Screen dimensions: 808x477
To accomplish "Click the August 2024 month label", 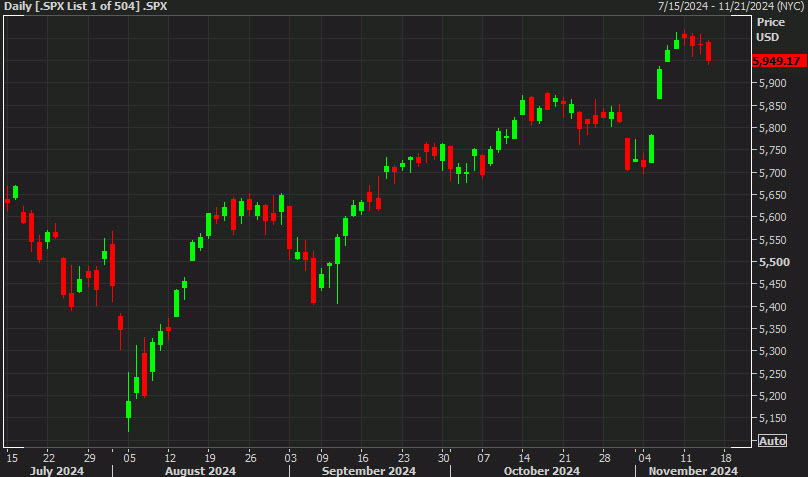I will [x=200, y=471].
